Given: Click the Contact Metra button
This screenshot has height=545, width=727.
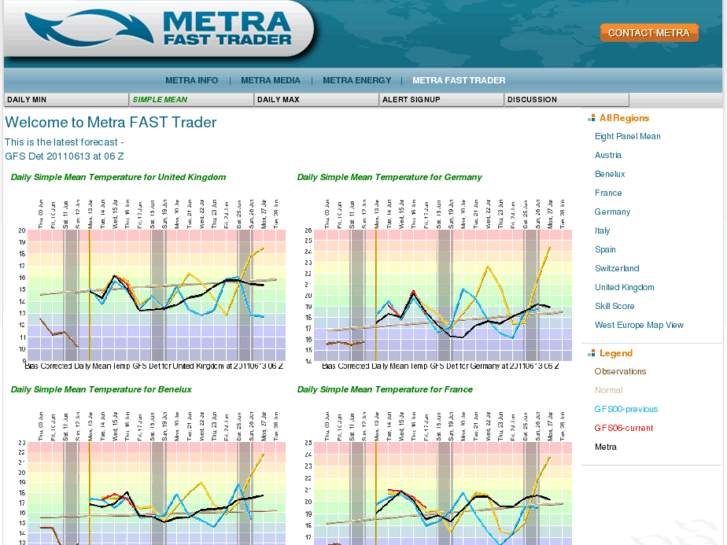Looking at the screenshot, I should click(649, 33).
